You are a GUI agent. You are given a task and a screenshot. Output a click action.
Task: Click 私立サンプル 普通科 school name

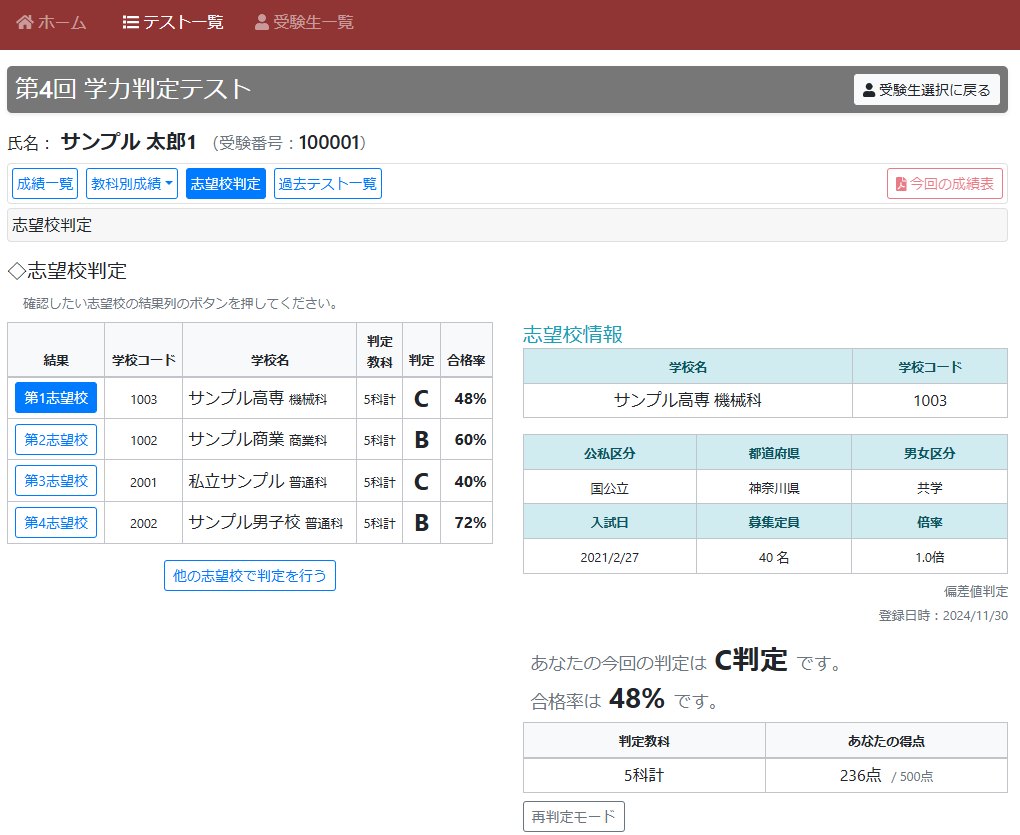point(258,481)
